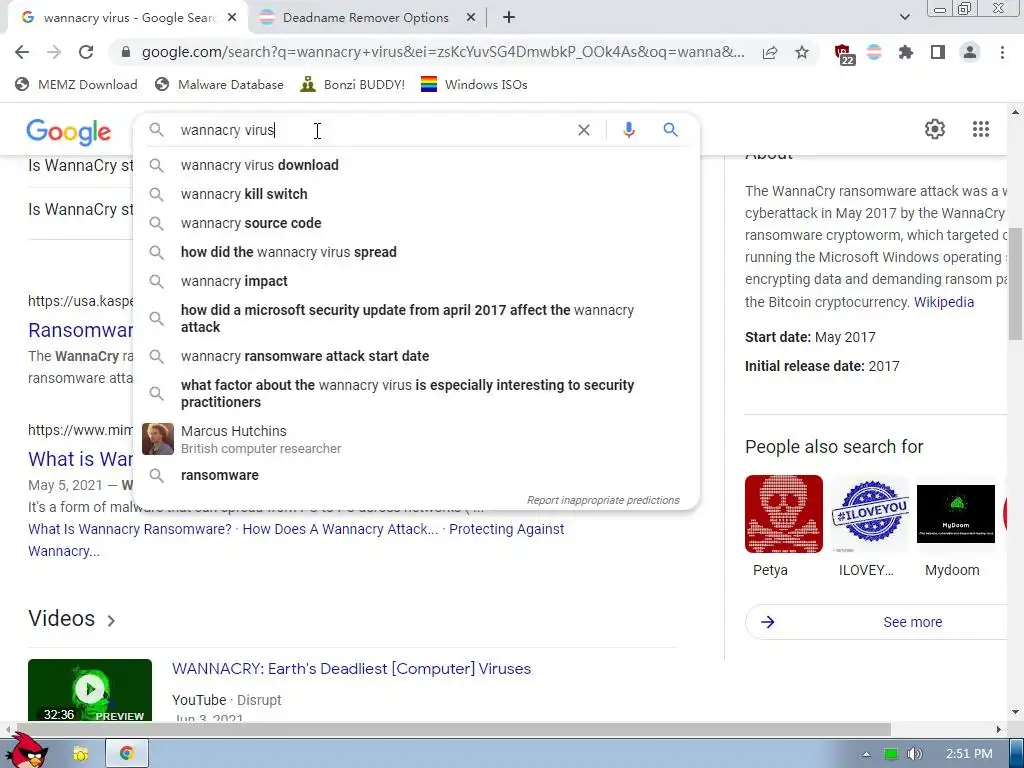Open Google apps grid
Screen dimensions: 1024x768
pyautogui.click(x=981, y=129)
